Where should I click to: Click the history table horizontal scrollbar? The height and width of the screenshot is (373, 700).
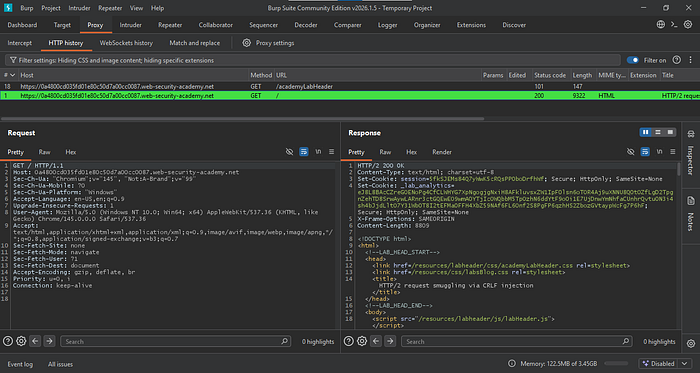click(242, 119)
